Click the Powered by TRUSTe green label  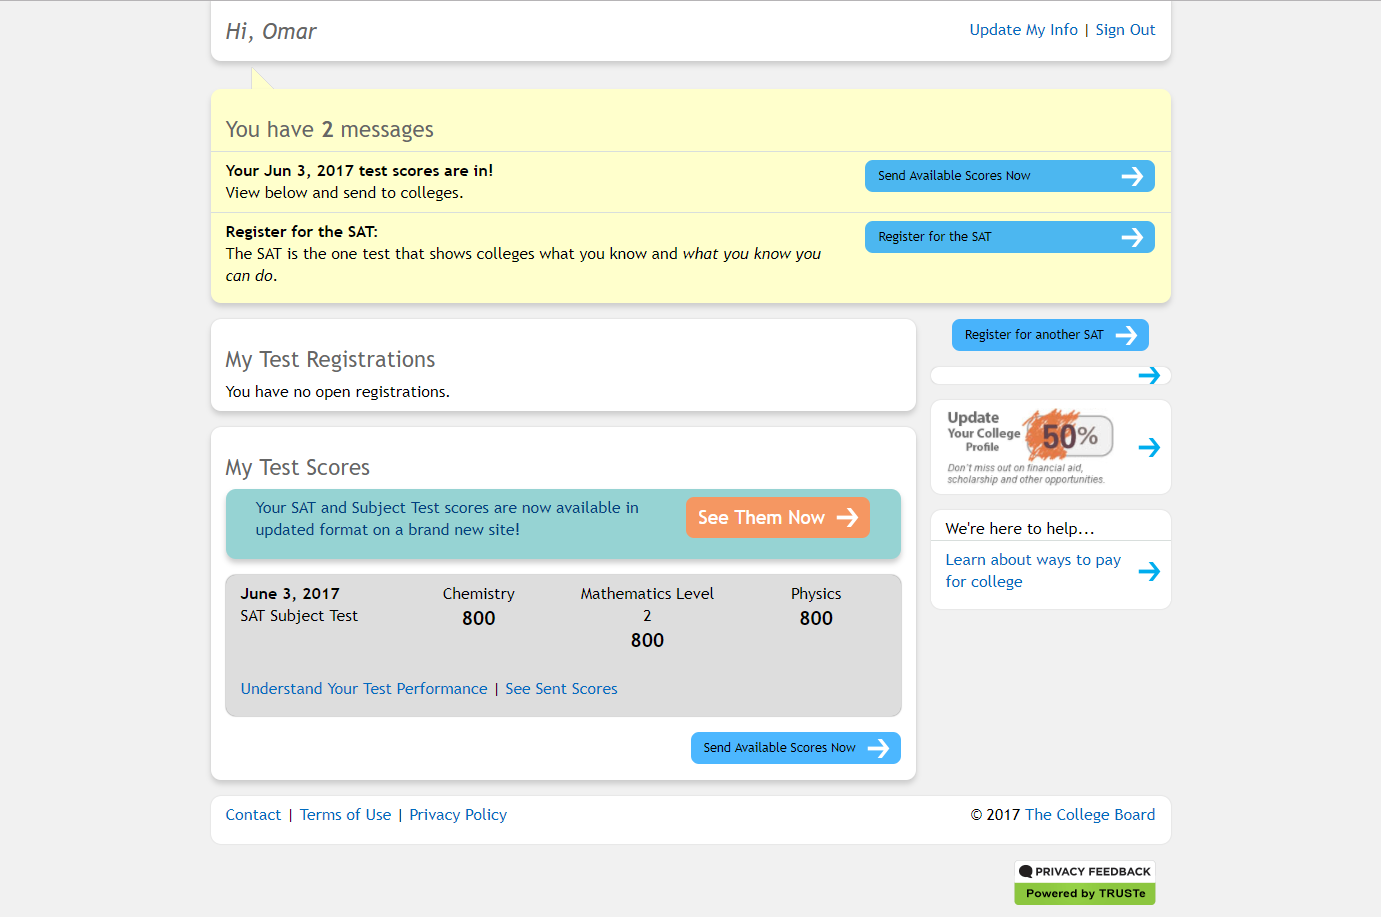pos(1085,894)
